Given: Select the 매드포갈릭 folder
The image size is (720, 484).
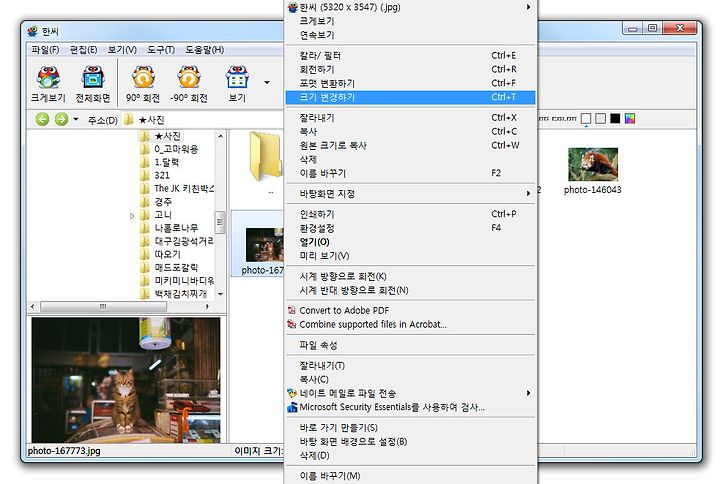Looking at the screenshot, I should (x=176, y=267).
